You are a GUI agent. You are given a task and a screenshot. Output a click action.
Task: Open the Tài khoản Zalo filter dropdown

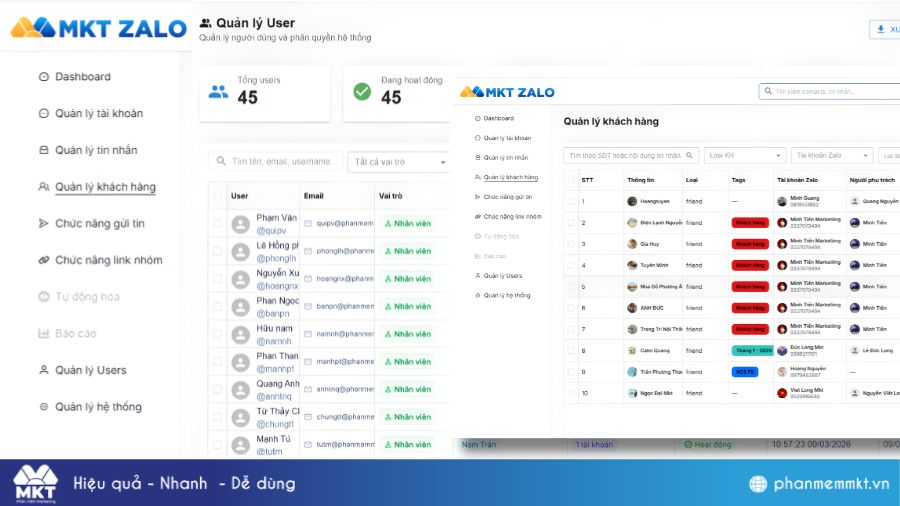(830, 156)
